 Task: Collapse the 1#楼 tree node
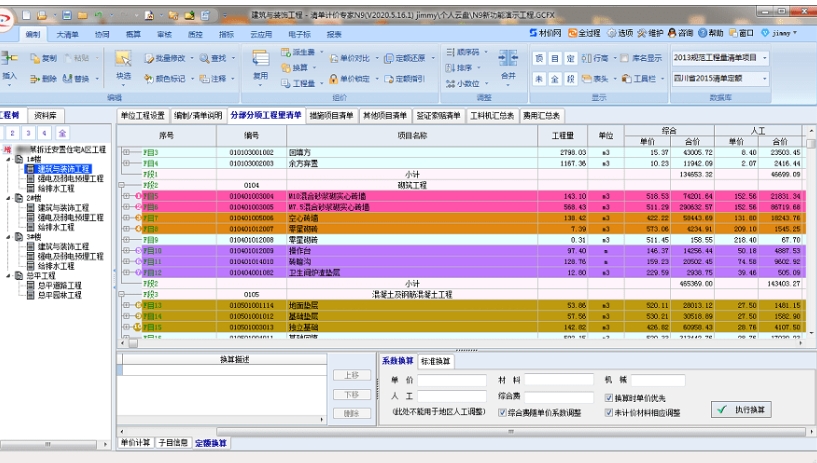tap(8, 159)
